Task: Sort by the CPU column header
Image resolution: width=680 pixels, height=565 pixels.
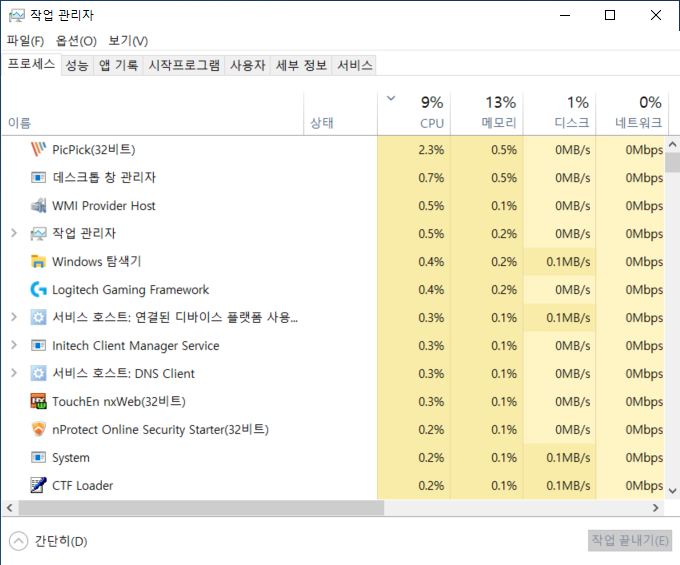Action: (414, 114)
